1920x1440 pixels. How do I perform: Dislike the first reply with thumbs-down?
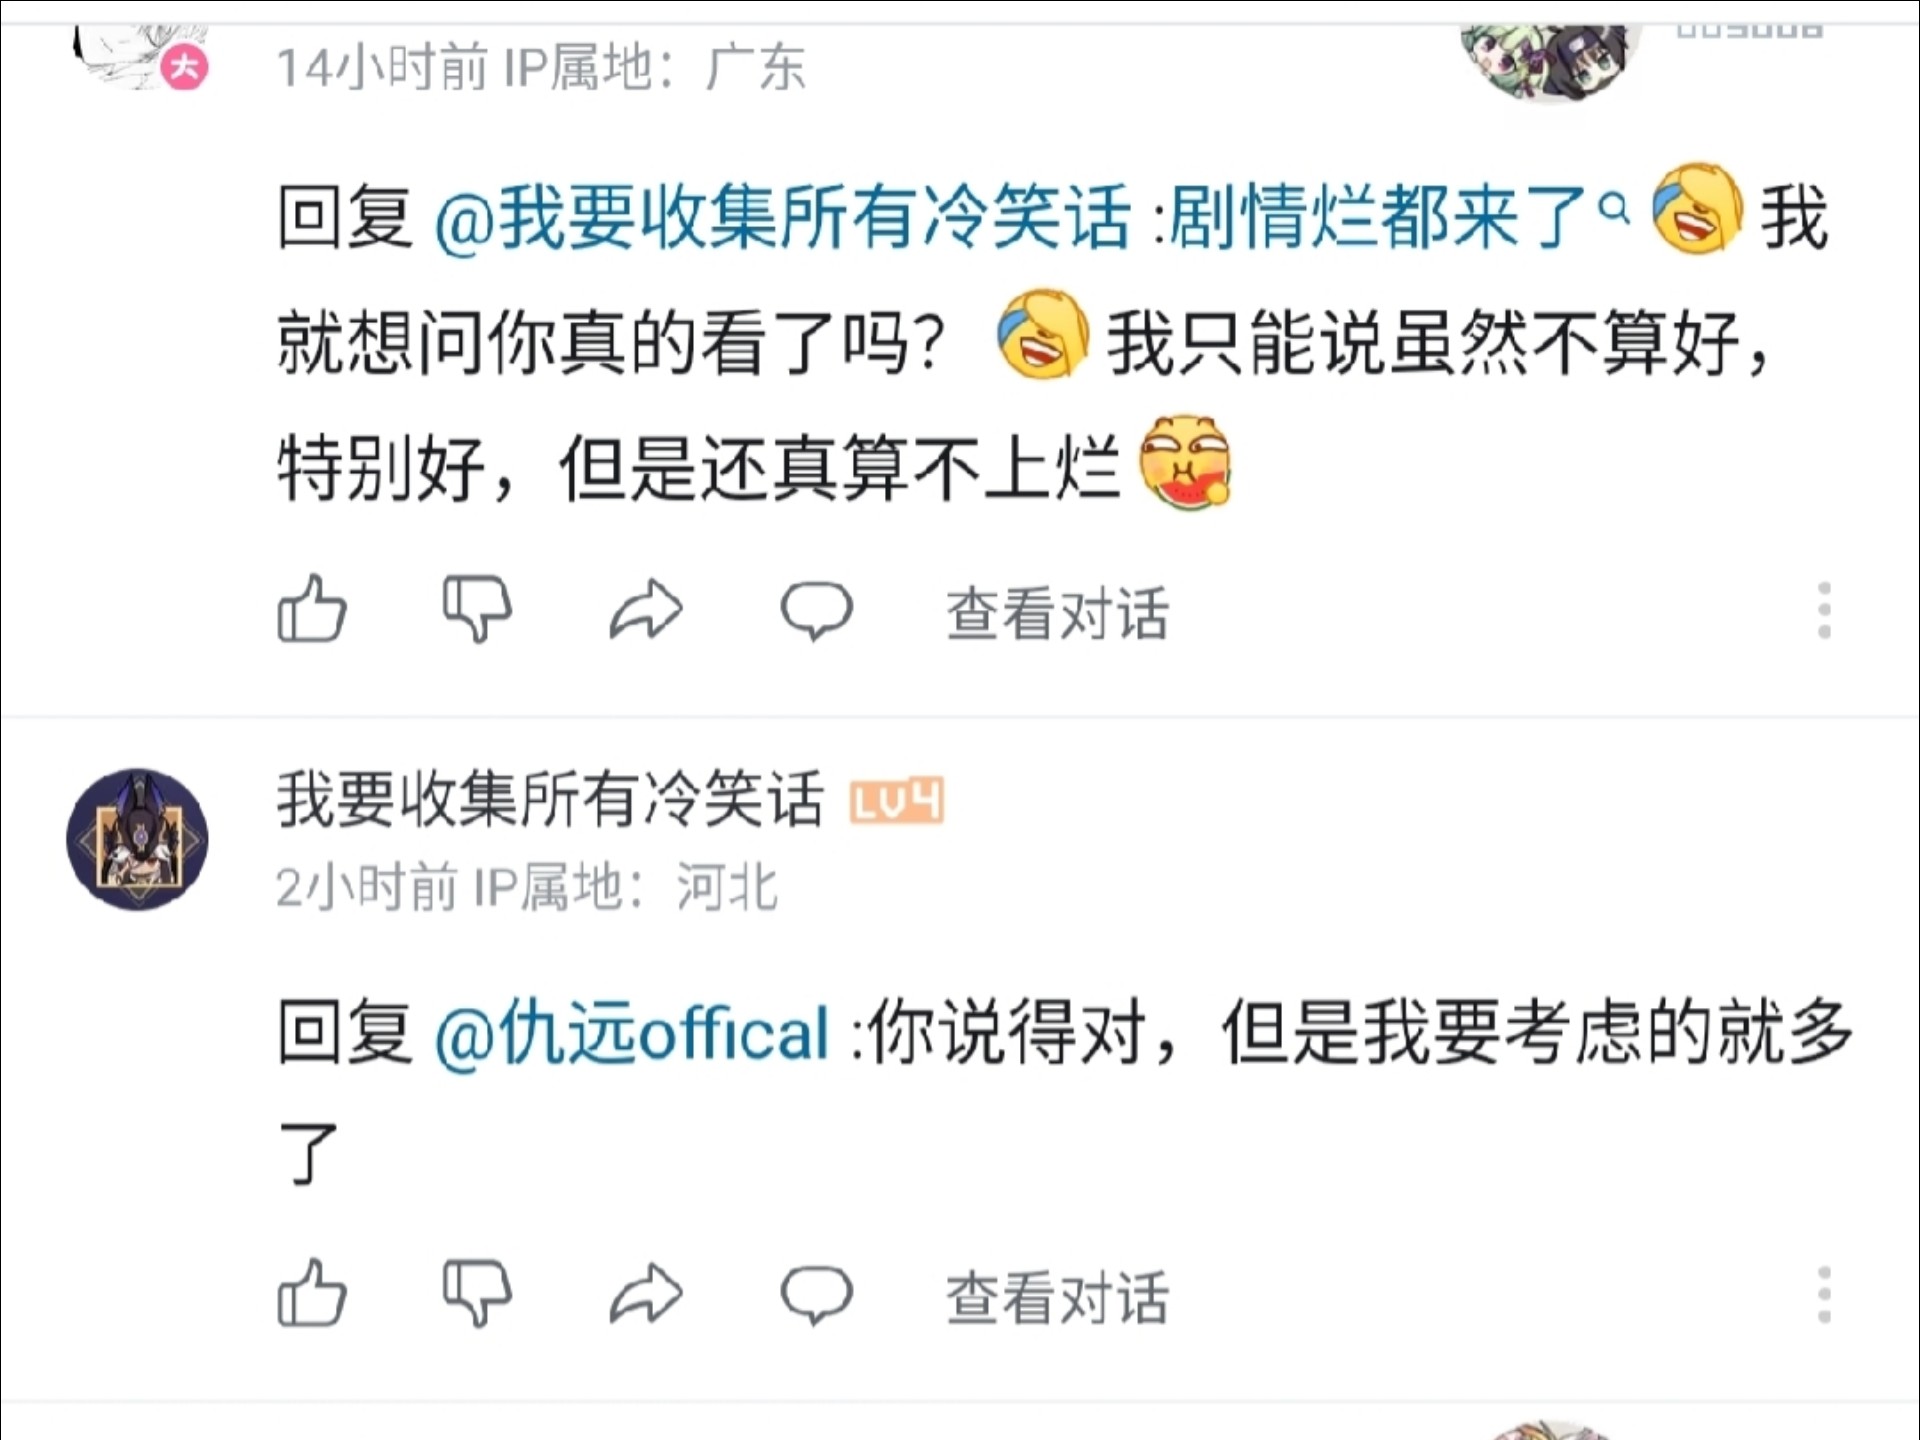477,608
